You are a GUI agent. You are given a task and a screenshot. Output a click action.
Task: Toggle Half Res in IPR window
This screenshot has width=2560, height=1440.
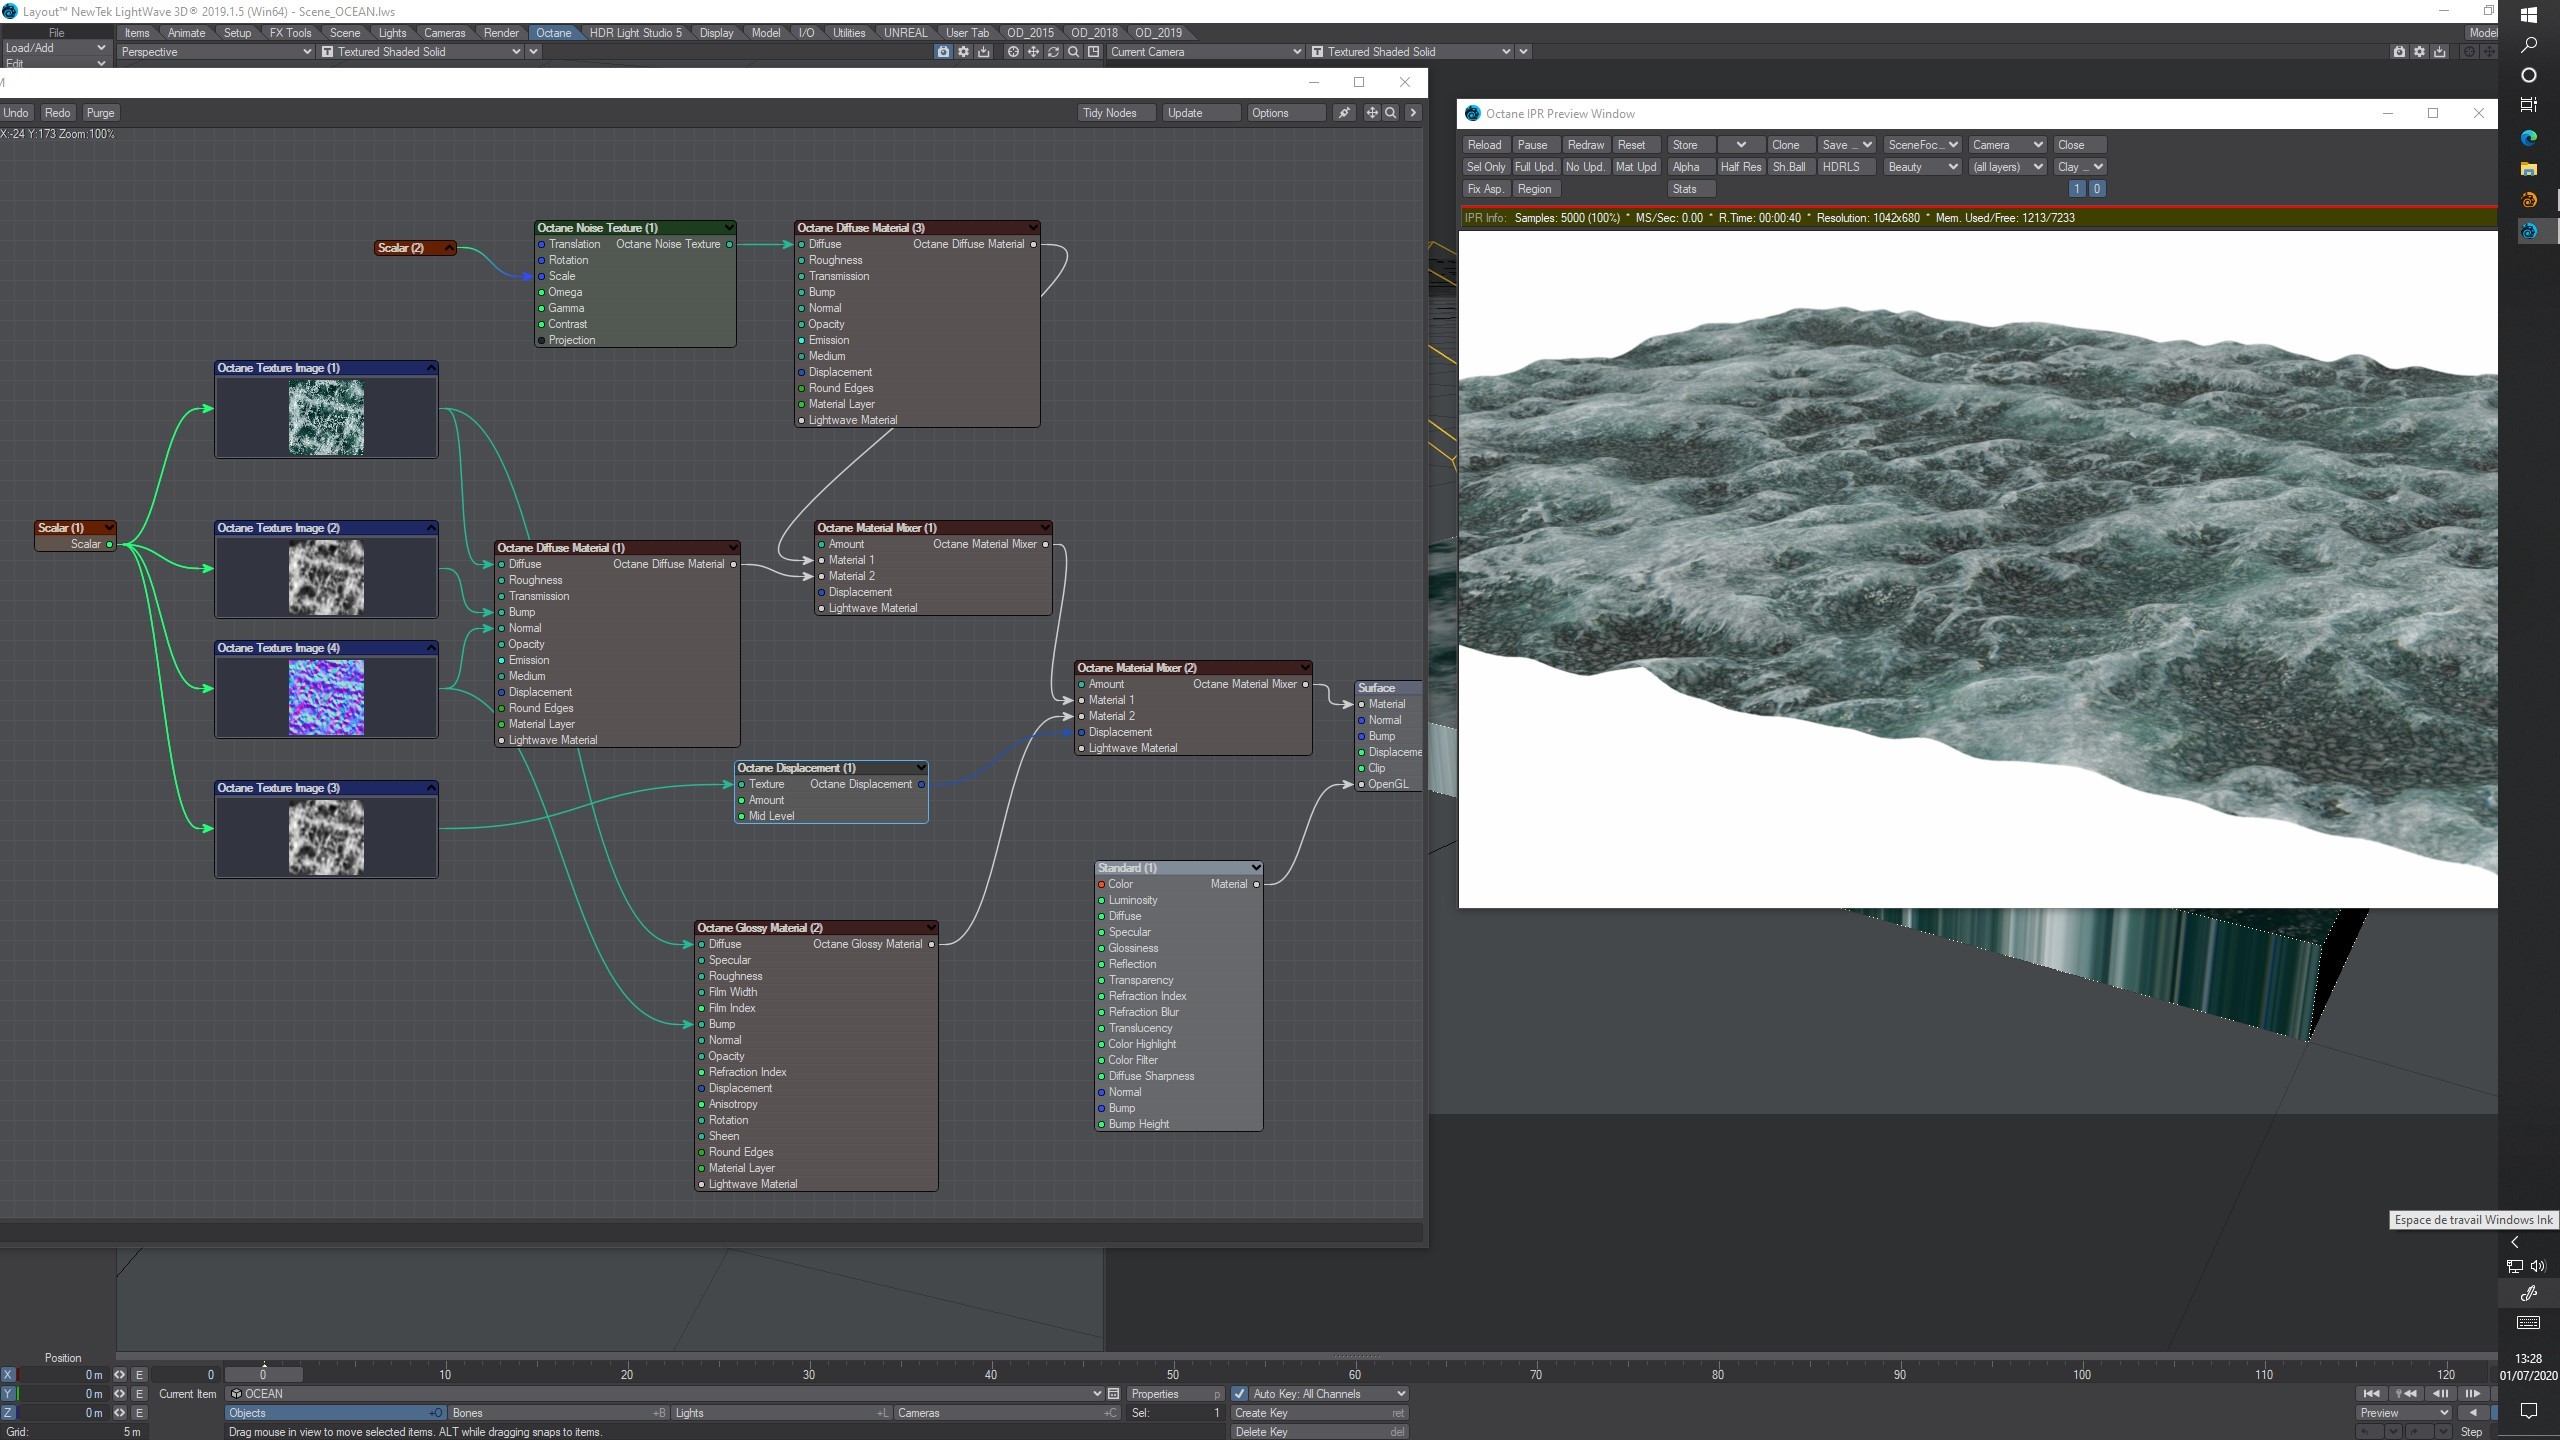pos(1740,167)
